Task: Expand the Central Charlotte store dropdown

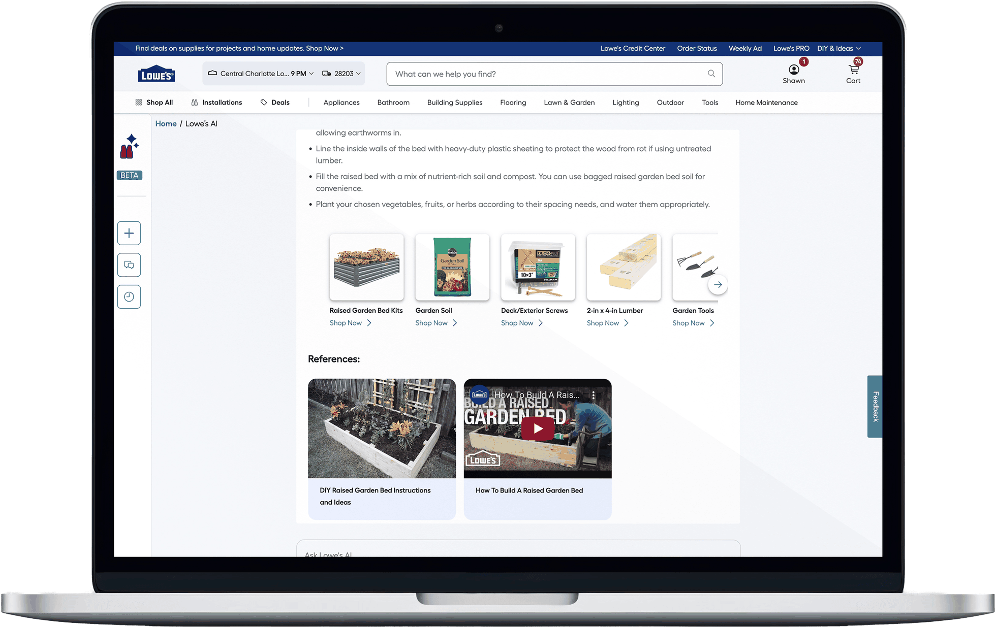Action: pyautogui.click(x=261, y=74)
